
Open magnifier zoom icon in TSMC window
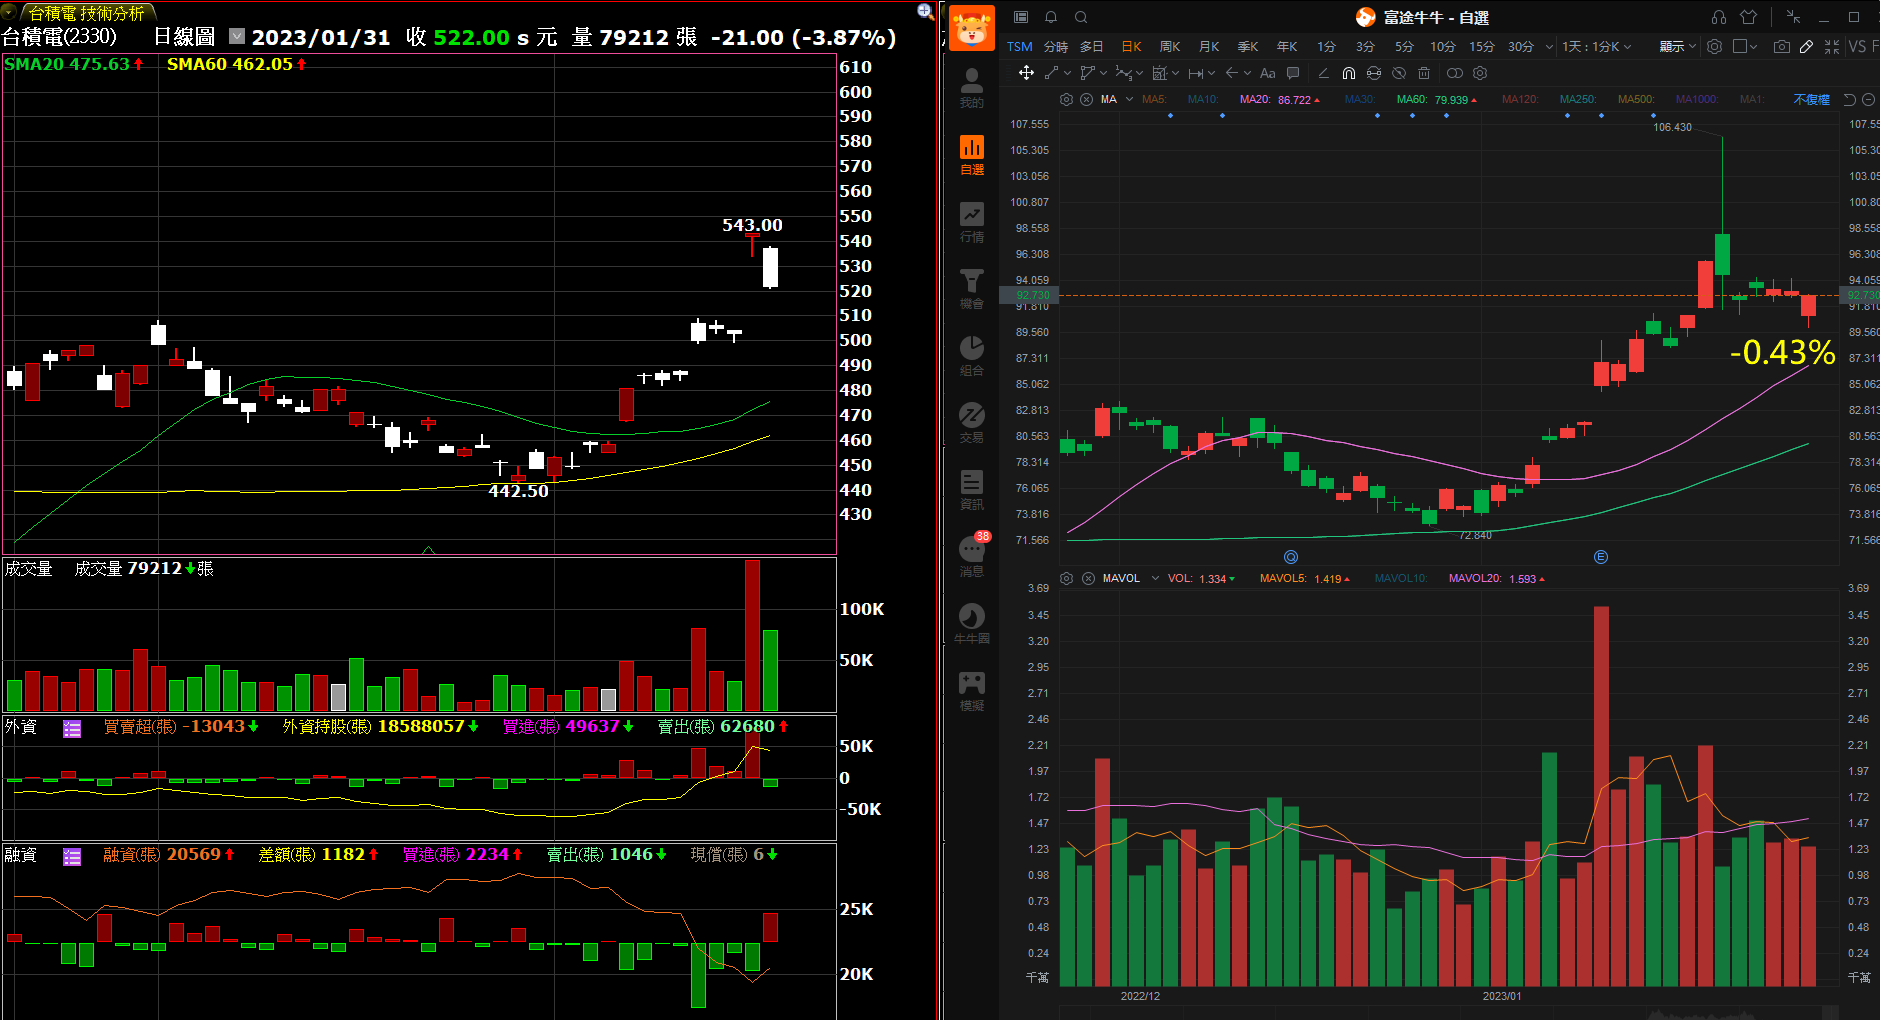925,11
